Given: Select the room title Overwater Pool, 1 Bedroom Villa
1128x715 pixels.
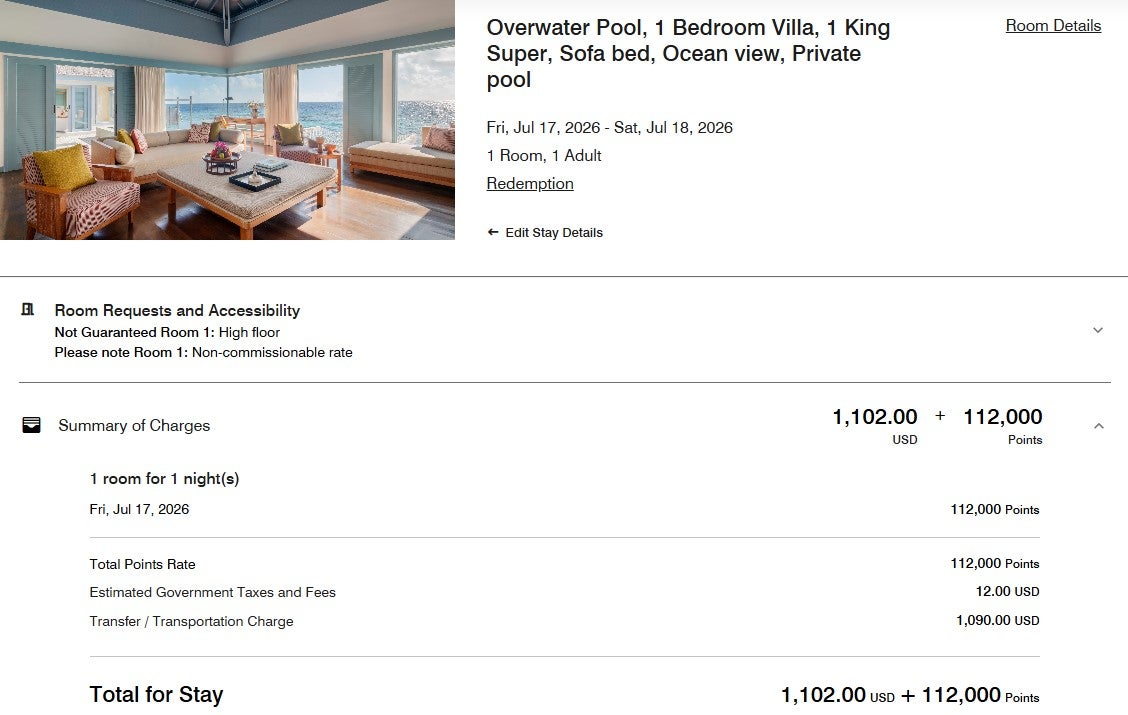Looking at the screenshot, I should coord(688,53).
